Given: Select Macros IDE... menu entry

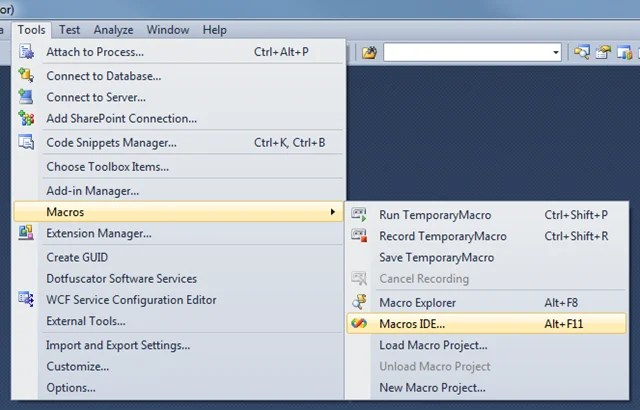Looking at the screenshot, I should click(x=412, y=323).
